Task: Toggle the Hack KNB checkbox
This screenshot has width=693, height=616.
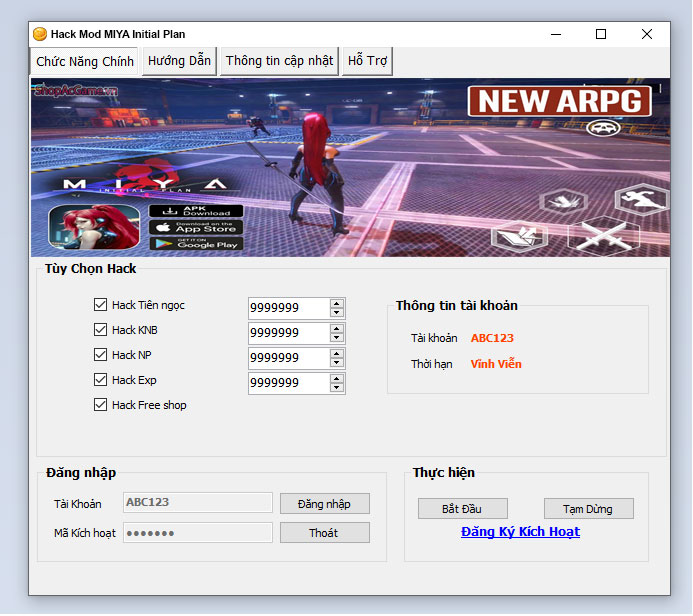Action: pos(100,330)
